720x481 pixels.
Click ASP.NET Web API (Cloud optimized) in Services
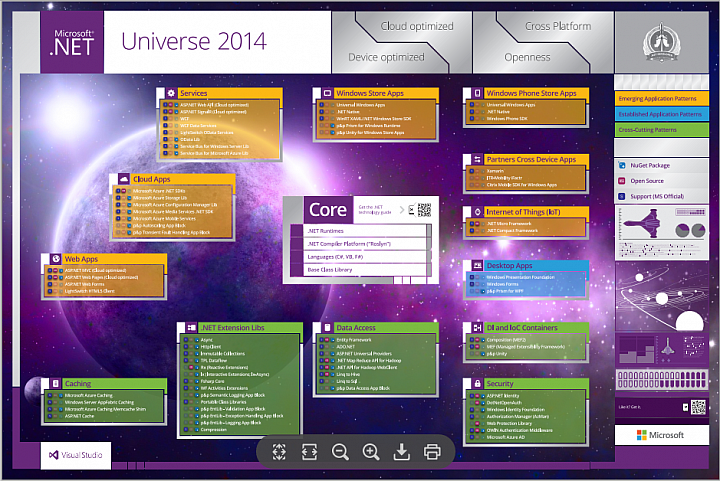(x=214, y=105)
